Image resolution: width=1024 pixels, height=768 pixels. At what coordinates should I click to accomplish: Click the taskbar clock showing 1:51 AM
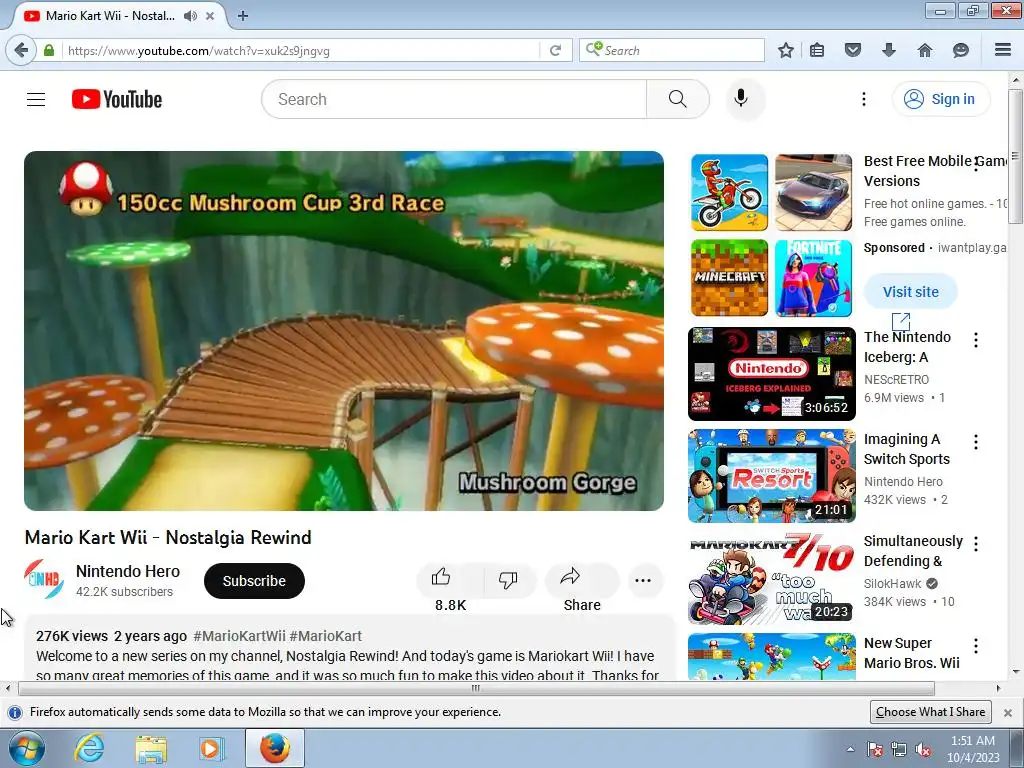[973, 749]
